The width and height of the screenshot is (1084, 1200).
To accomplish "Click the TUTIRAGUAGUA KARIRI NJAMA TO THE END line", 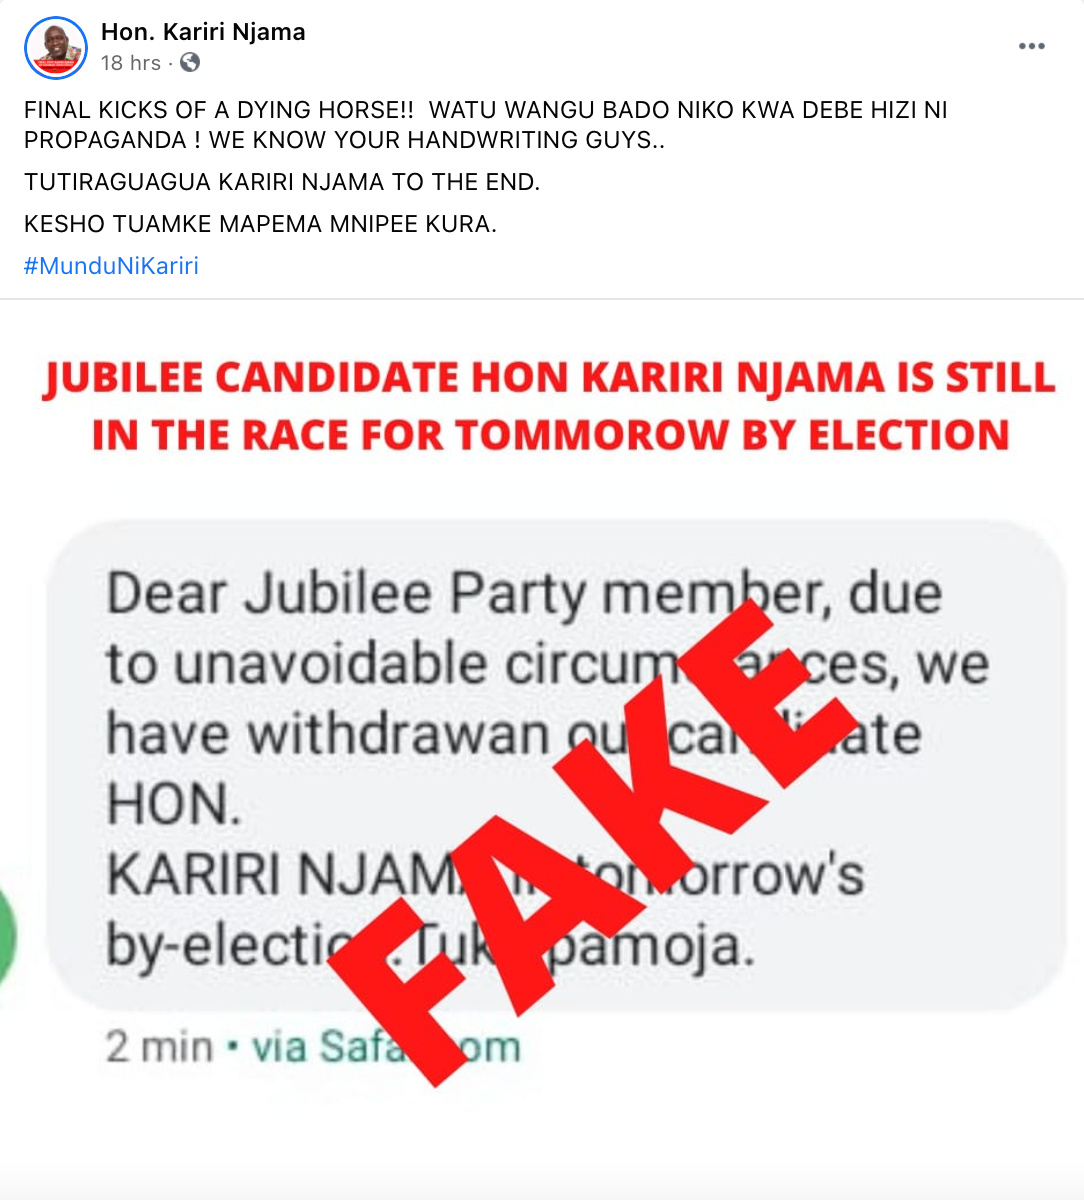I will point(282,183).
